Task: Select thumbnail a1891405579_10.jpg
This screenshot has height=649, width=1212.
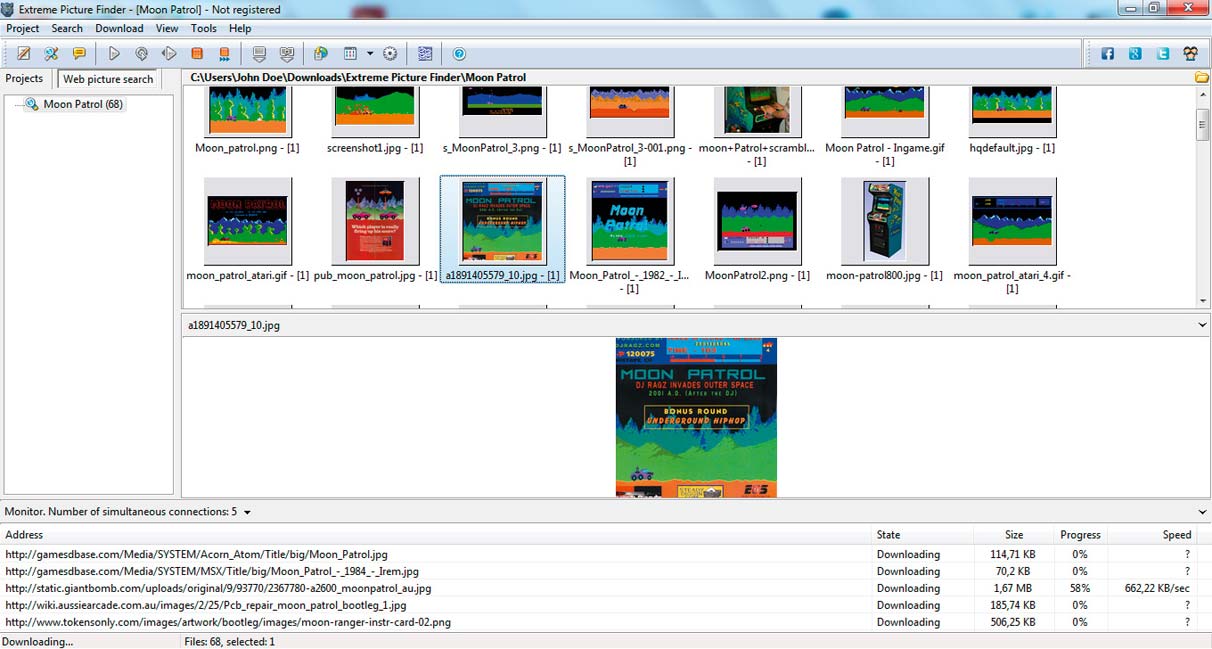Action: click(x=502, y=229)
